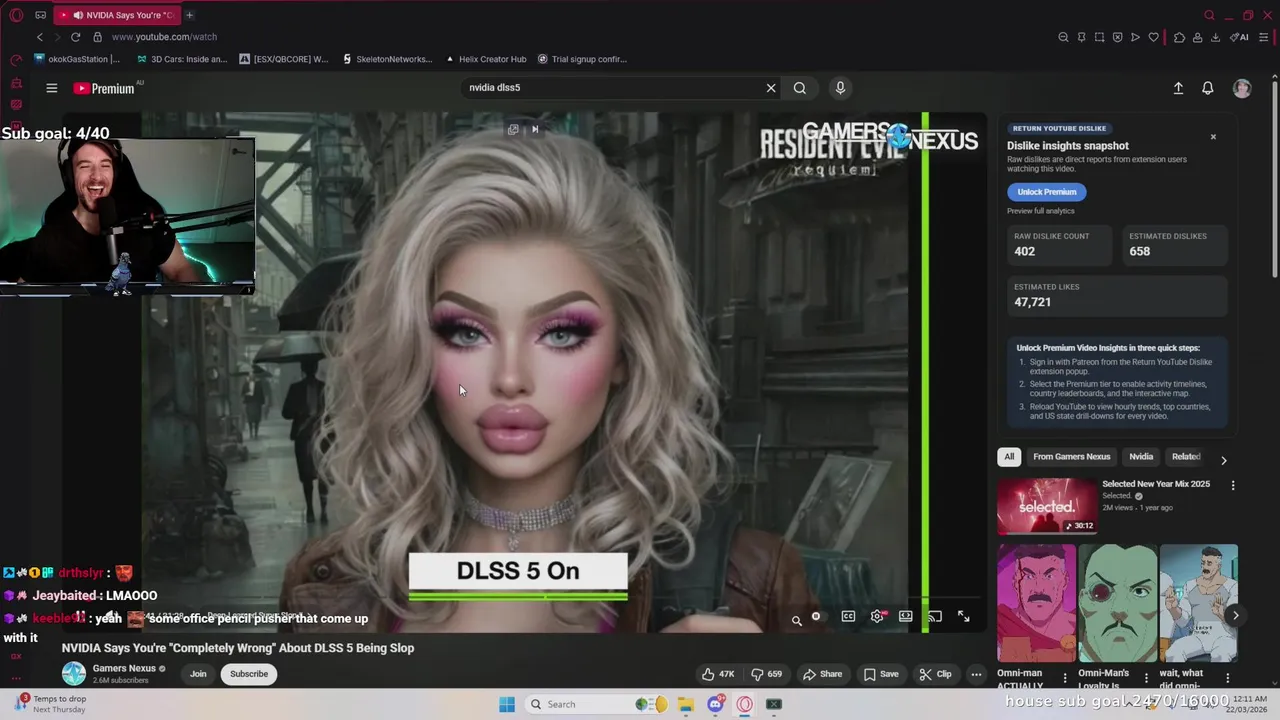Subscribe to Gamers Nexus
Image resolution: width=1280 pixels, height=720 pixels.
(249, 674)
